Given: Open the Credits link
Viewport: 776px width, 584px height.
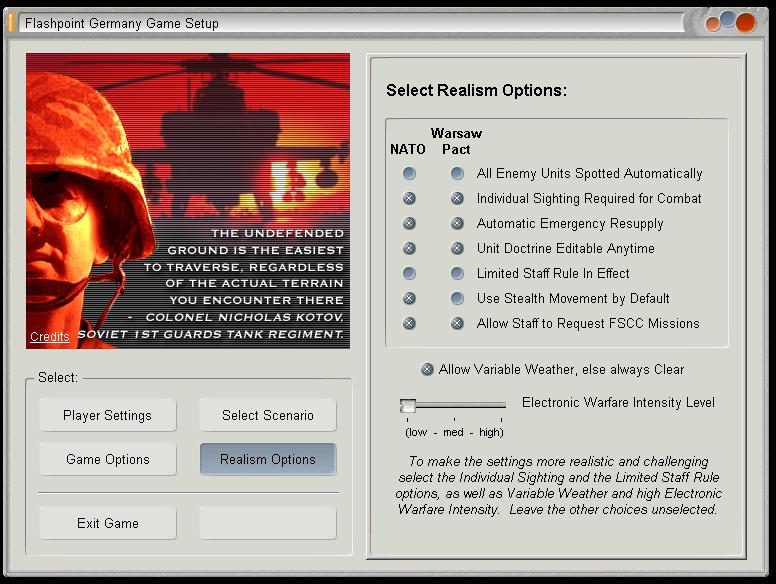Looking at the screenshot, I should tap(49, 337).
